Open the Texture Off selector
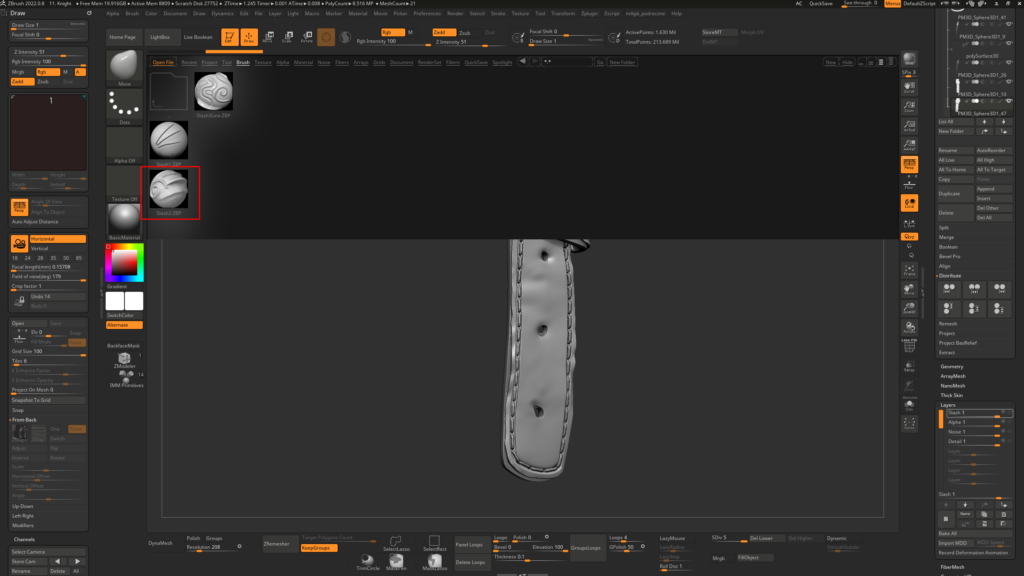 124,184
